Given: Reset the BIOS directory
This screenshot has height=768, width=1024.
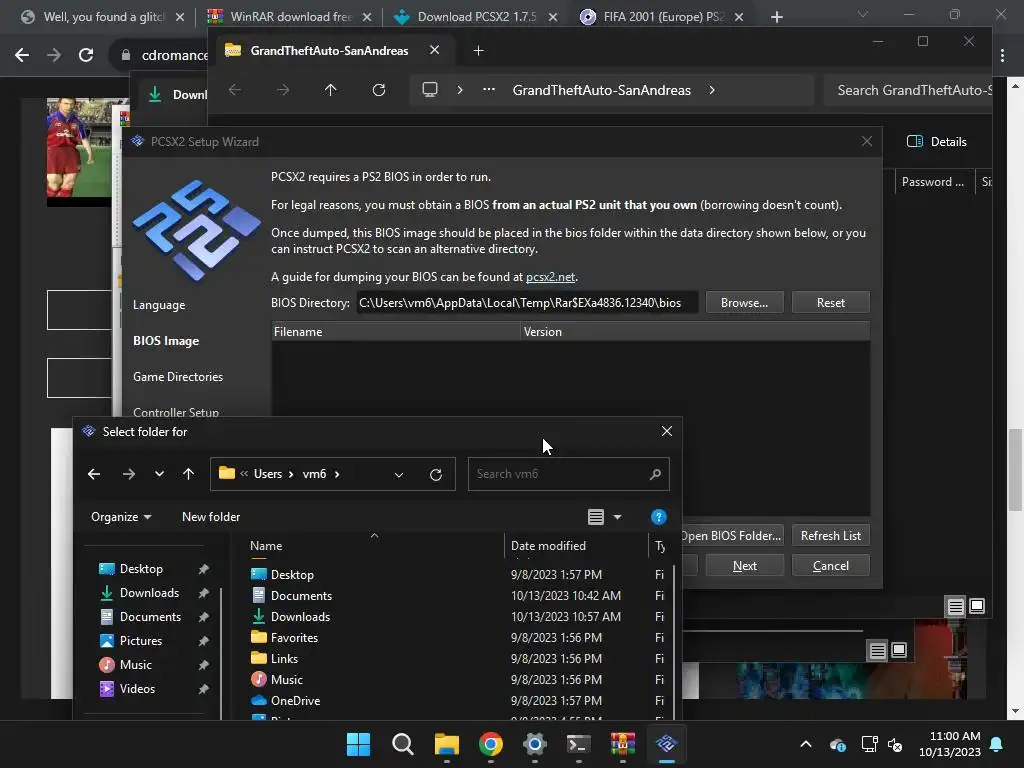Looking at the screenshot, I should point(830,302).
